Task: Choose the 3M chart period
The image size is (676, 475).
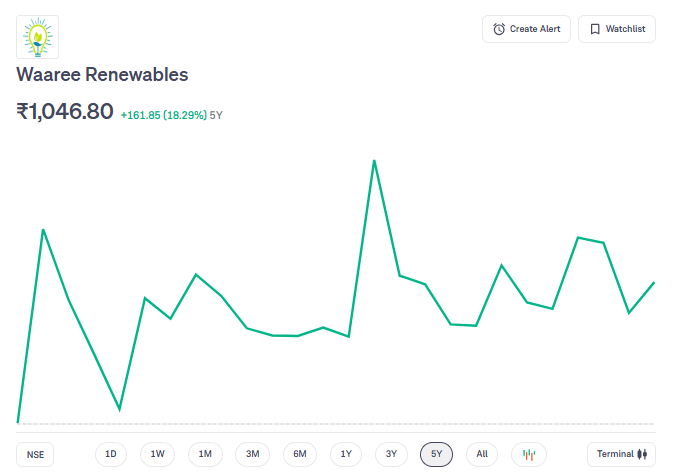Action: (x=252, y=454)
